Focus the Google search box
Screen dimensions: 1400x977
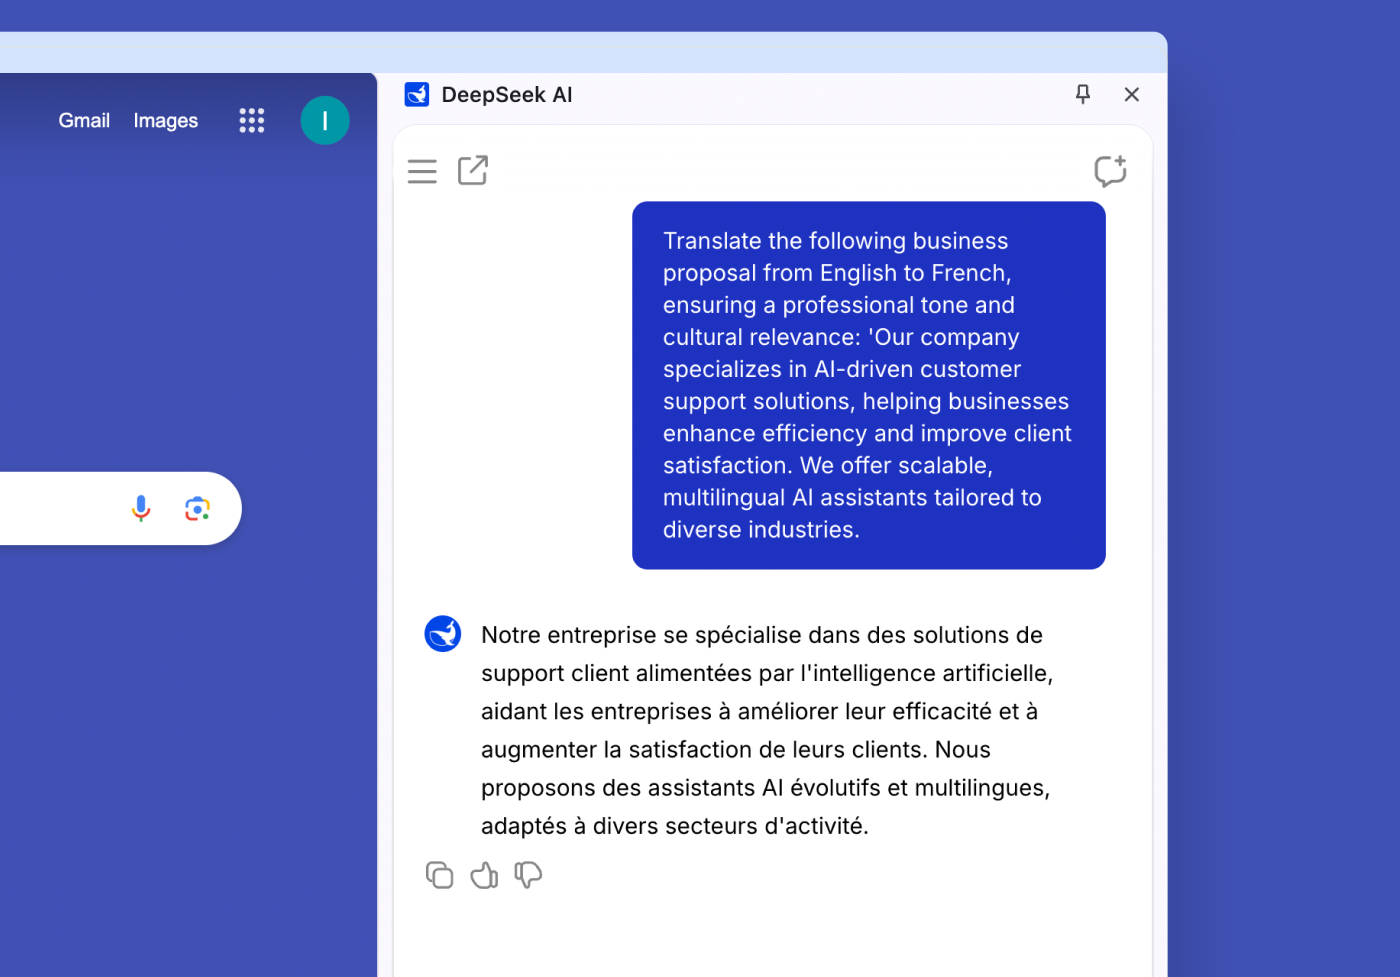(x=50, y=509)
